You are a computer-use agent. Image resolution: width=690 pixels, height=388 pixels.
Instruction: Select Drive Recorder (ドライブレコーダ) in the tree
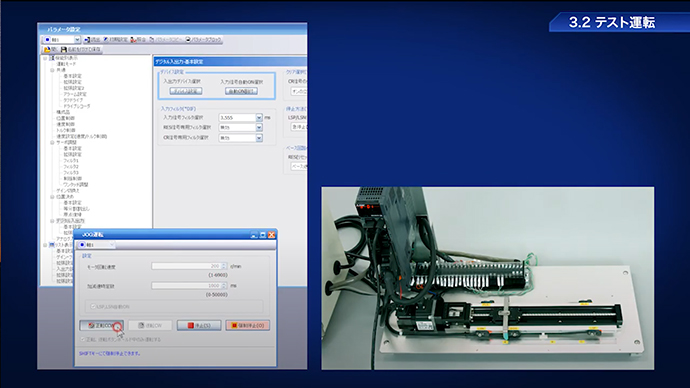(x=77, y=106)
